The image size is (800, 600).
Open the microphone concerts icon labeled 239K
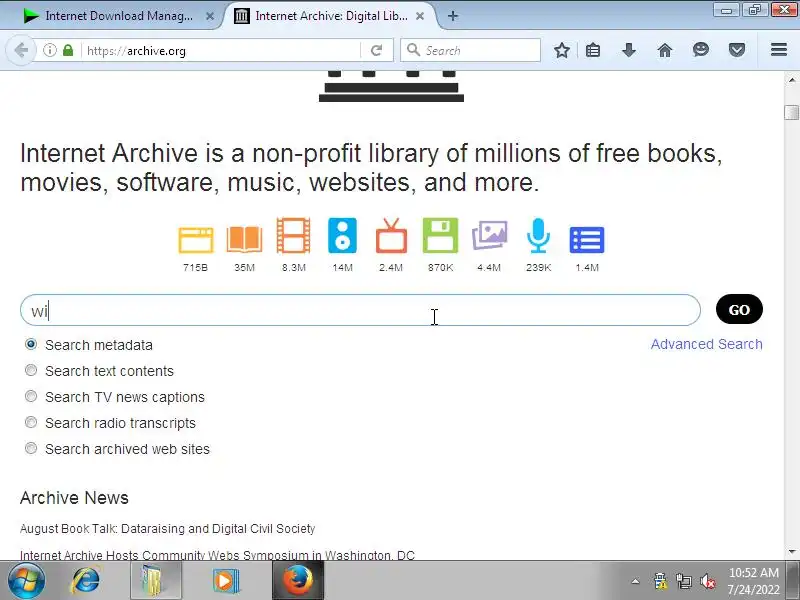(x=538, y=235)
